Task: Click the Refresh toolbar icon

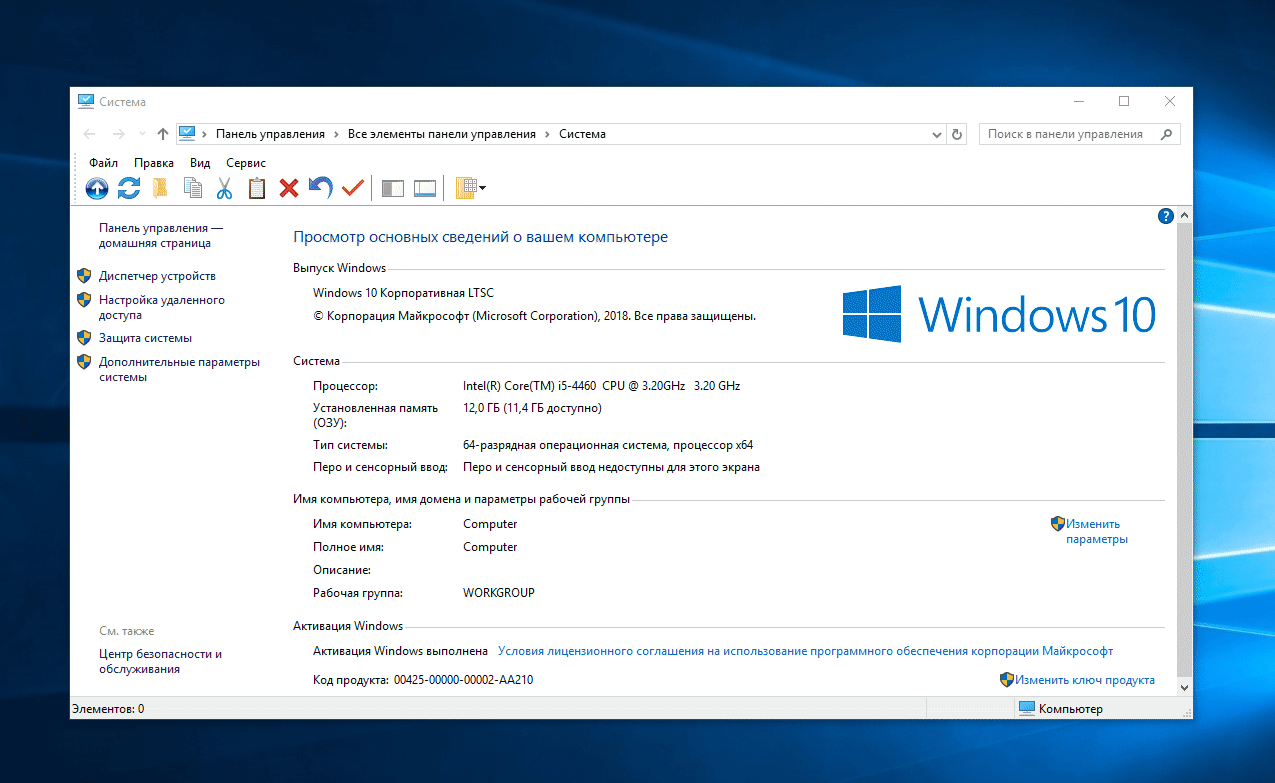Action: coord(129,187)
